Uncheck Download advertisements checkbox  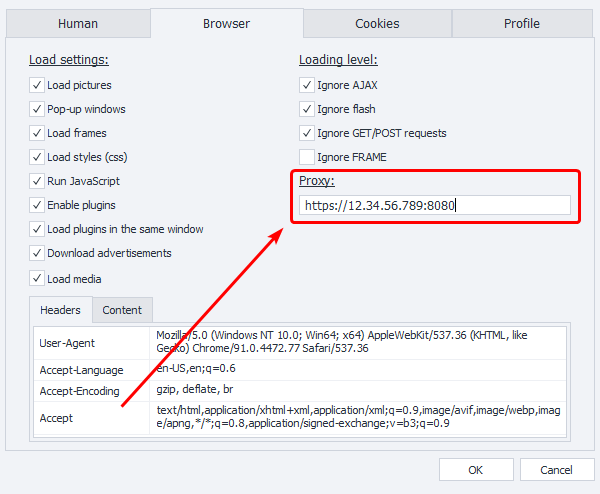[x=37, y=253]
